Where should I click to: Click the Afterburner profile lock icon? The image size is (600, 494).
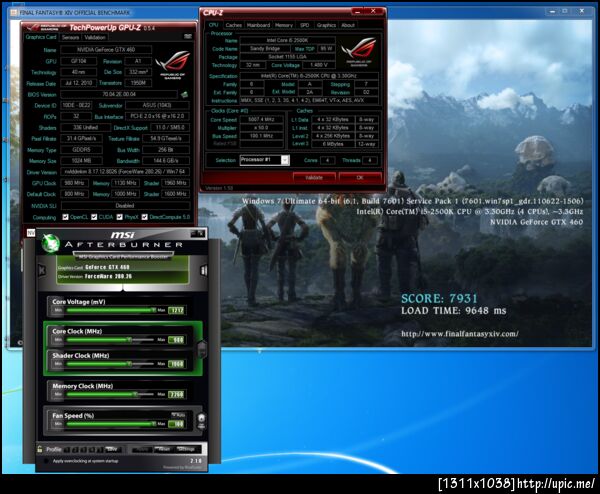click(40, 449)
